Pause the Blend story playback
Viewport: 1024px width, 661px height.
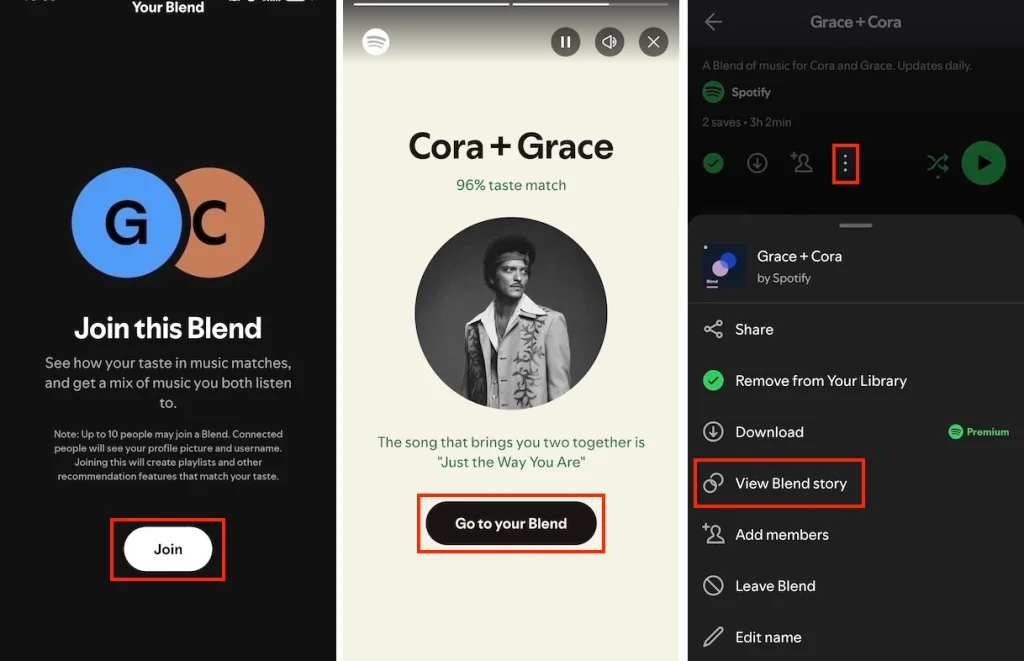(565, 42)
